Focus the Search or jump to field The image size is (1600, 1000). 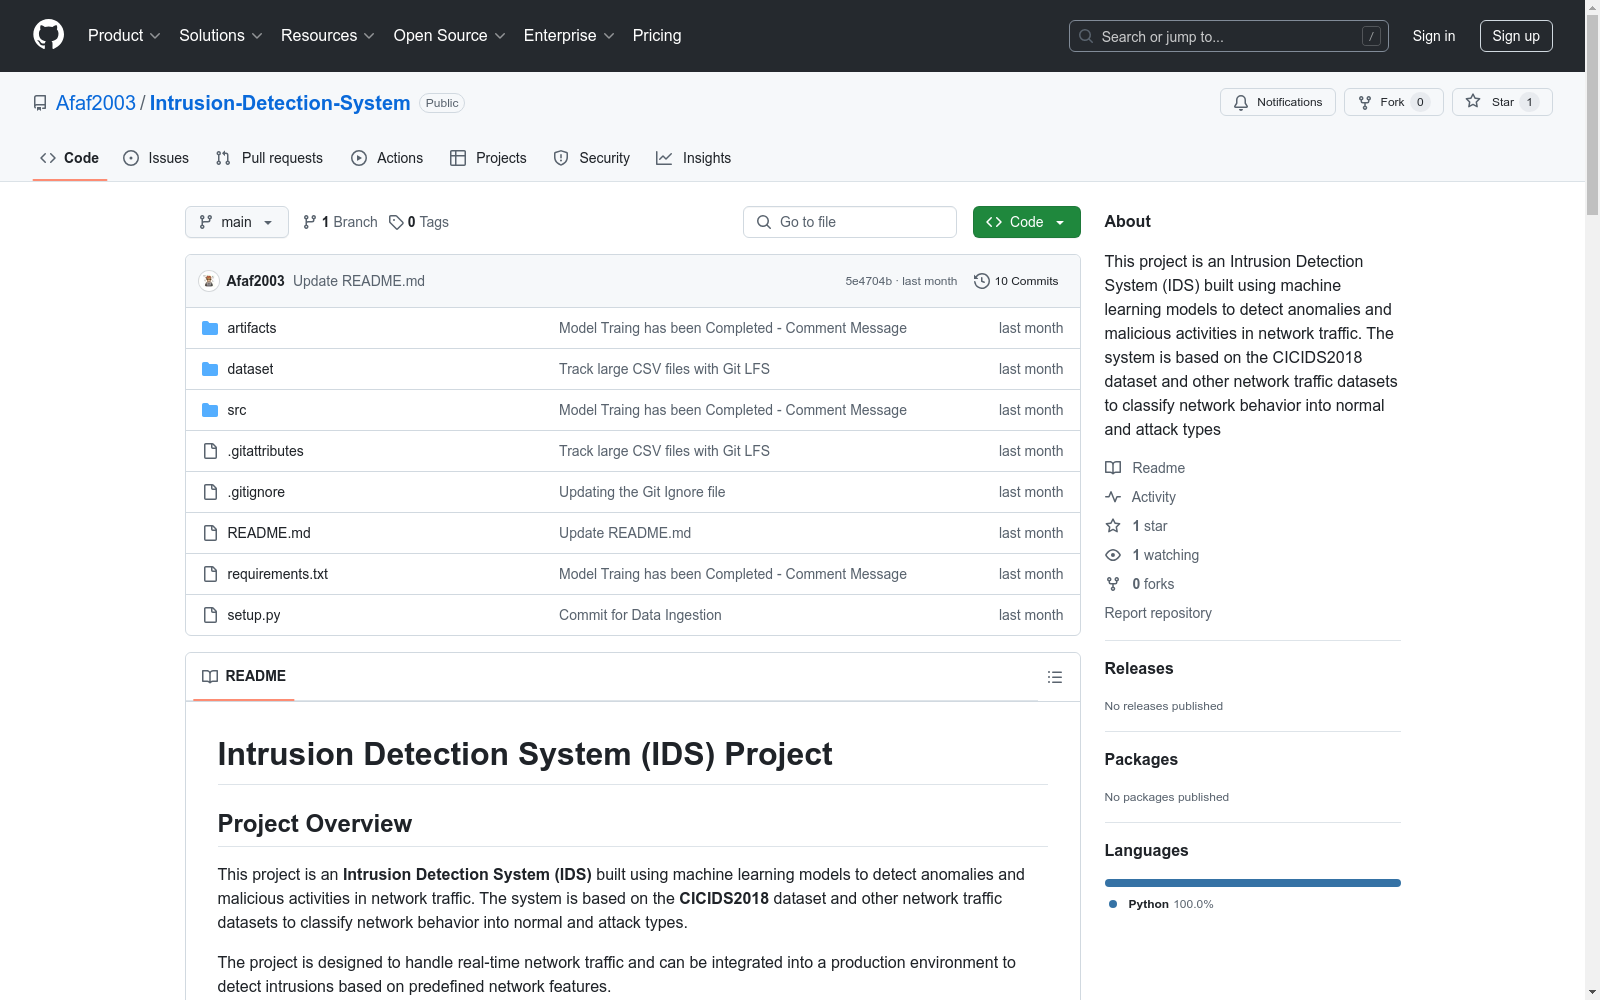pos(1229,36)
